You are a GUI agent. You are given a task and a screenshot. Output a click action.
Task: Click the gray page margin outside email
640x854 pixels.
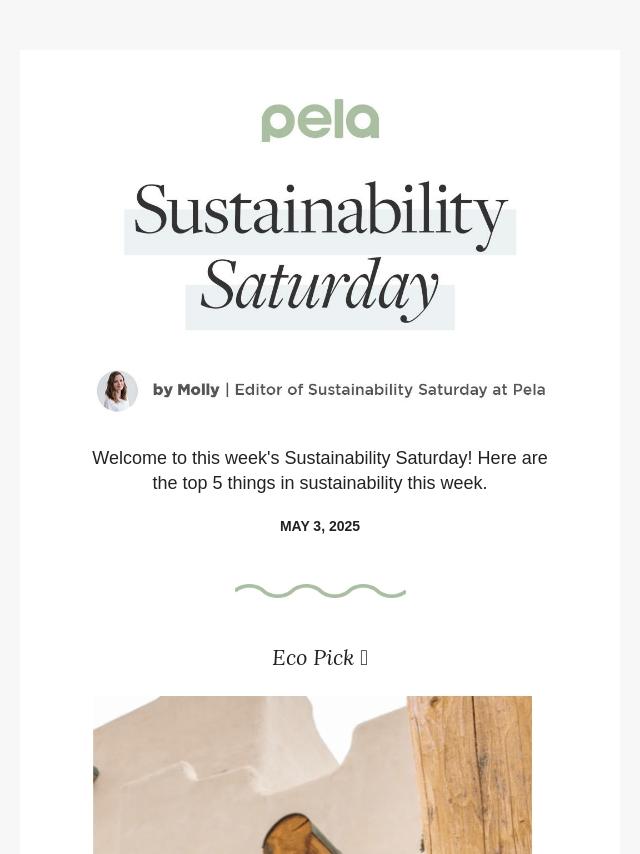click(320, 25)
